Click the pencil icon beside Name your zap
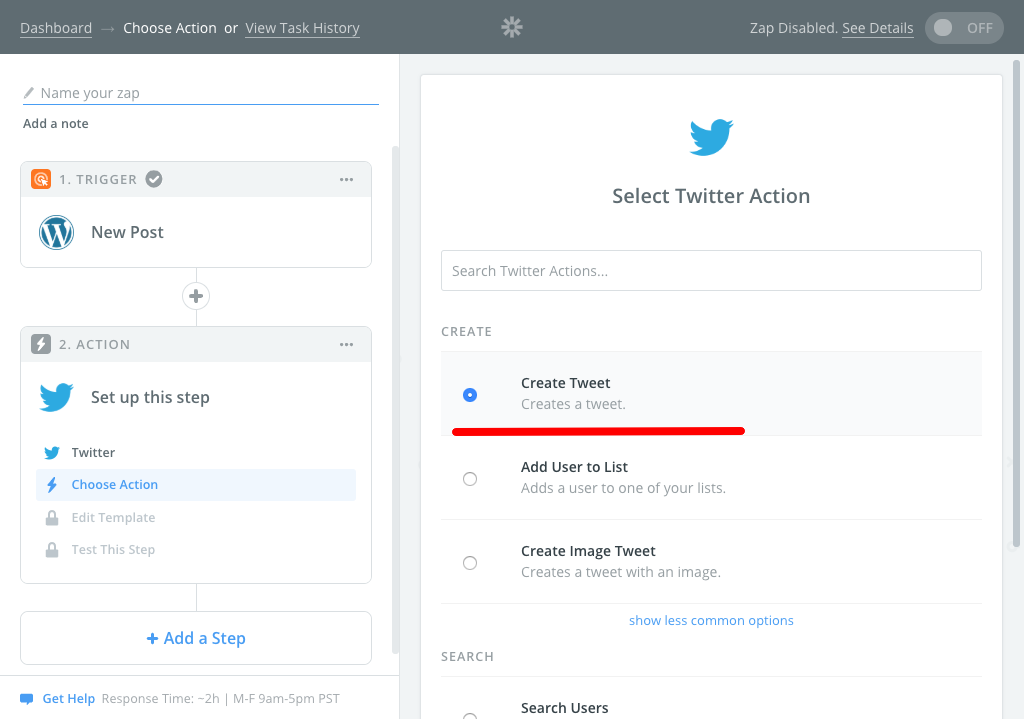The height and width of the screenshot is (719, 1024). click(x=29, y=93)
